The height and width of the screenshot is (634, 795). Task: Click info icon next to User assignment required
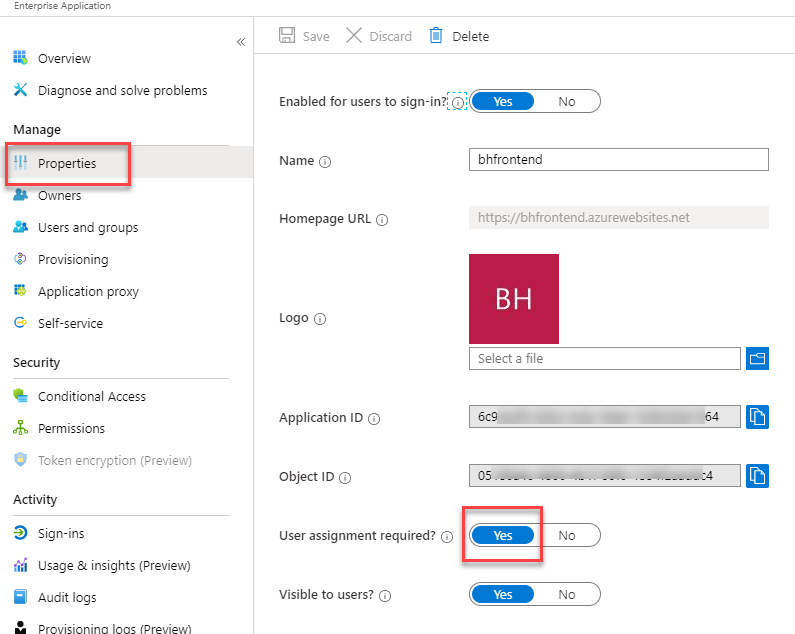[447, 537]
